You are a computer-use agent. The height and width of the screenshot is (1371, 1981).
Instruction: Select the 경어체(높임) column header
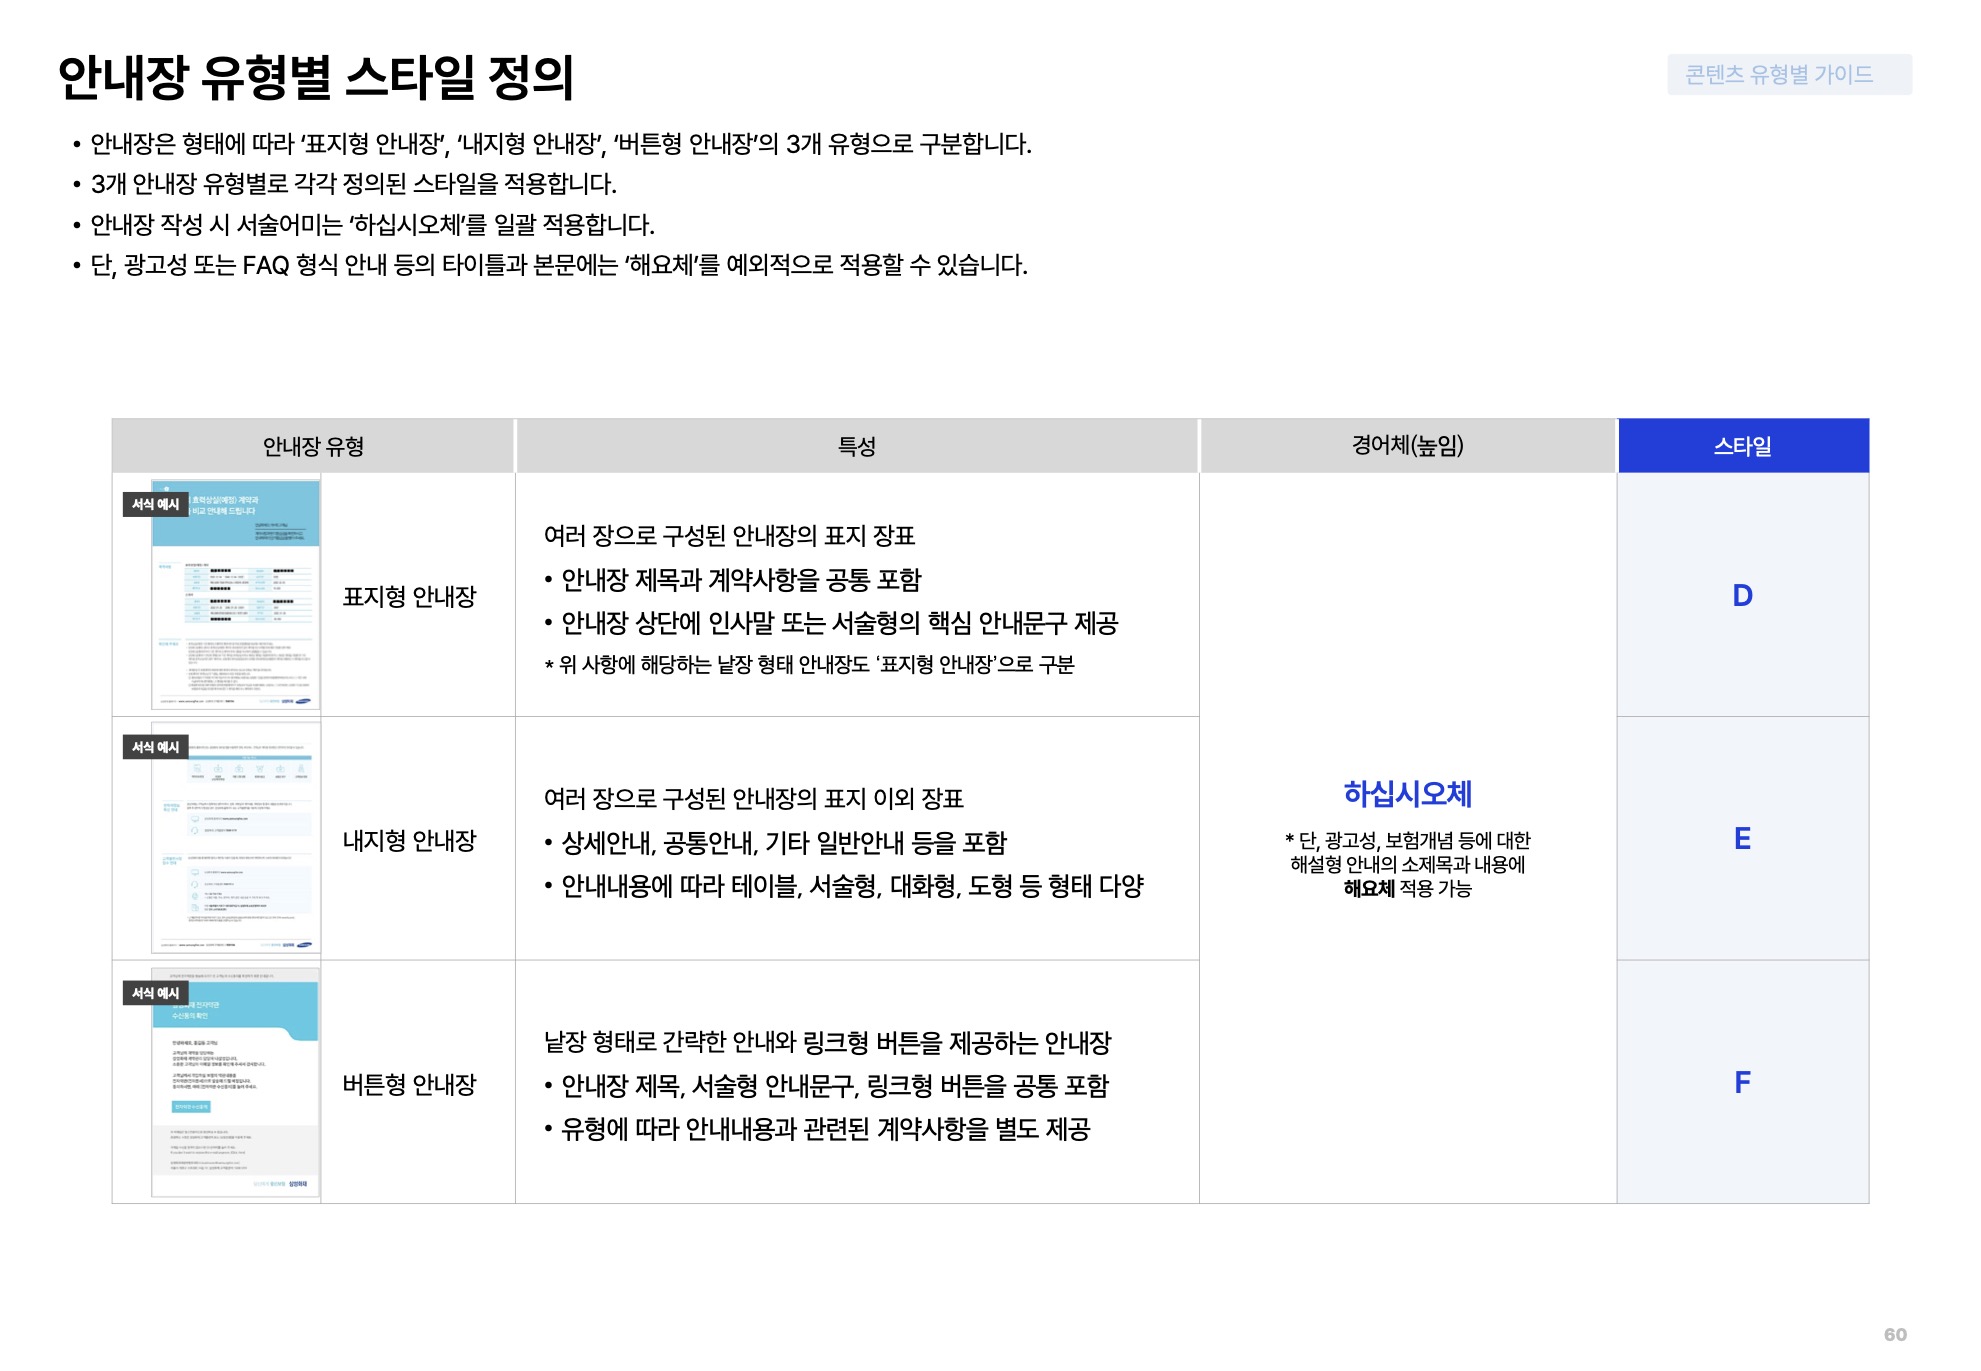(x=1407, y=446)
